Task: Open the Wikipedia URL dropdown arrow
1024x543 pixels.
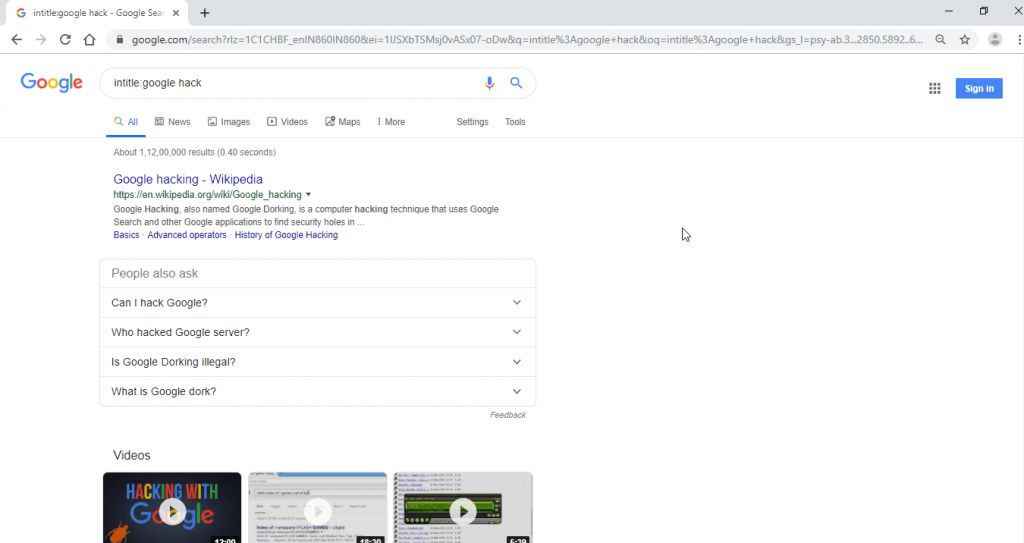Action: coord(308,194)
